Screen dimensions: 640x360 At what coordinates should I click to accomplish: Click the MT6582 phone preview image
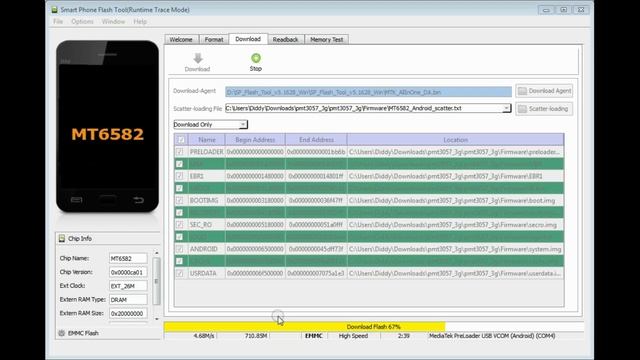click(x=107, y=127)
